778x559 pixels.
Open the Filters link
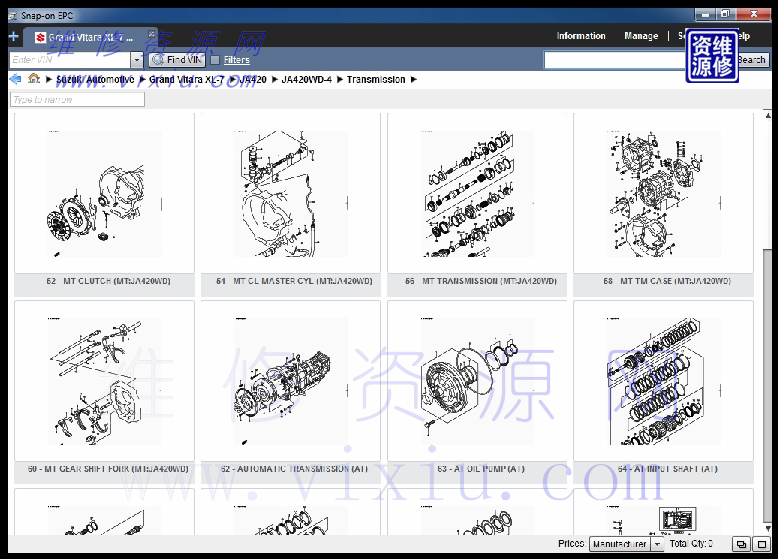point(237,60)
